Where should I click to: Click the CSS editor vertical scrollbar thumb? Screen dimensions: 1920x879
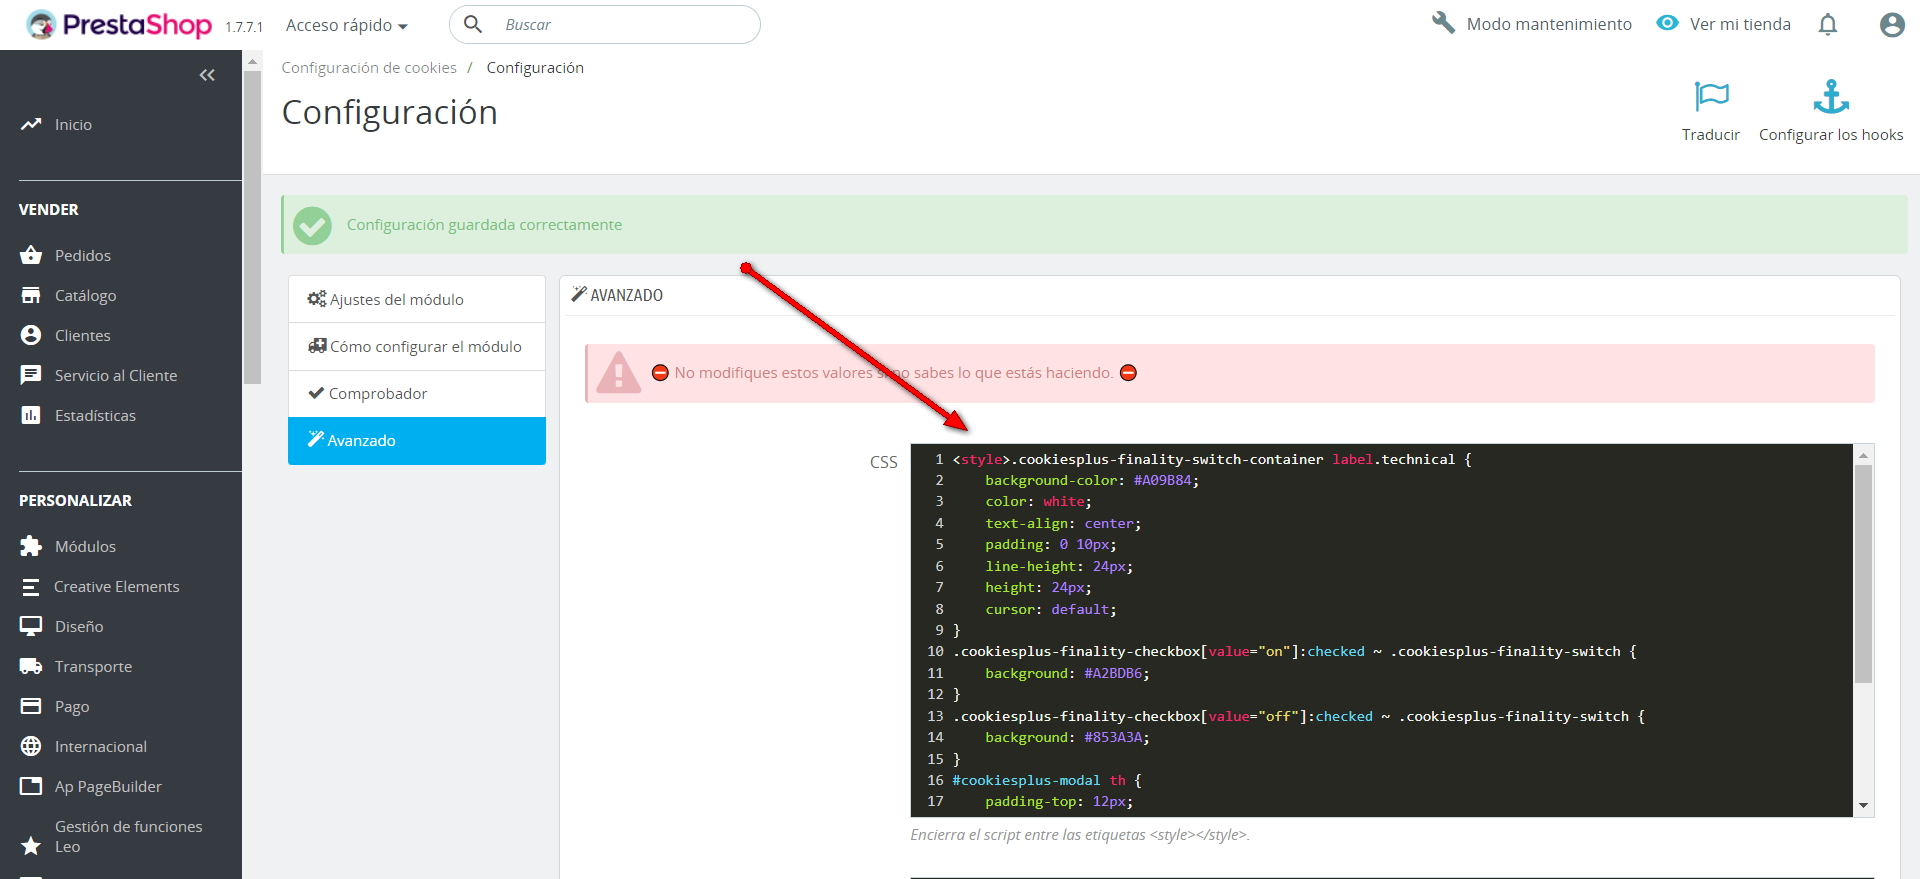(x=1863, y=574)
